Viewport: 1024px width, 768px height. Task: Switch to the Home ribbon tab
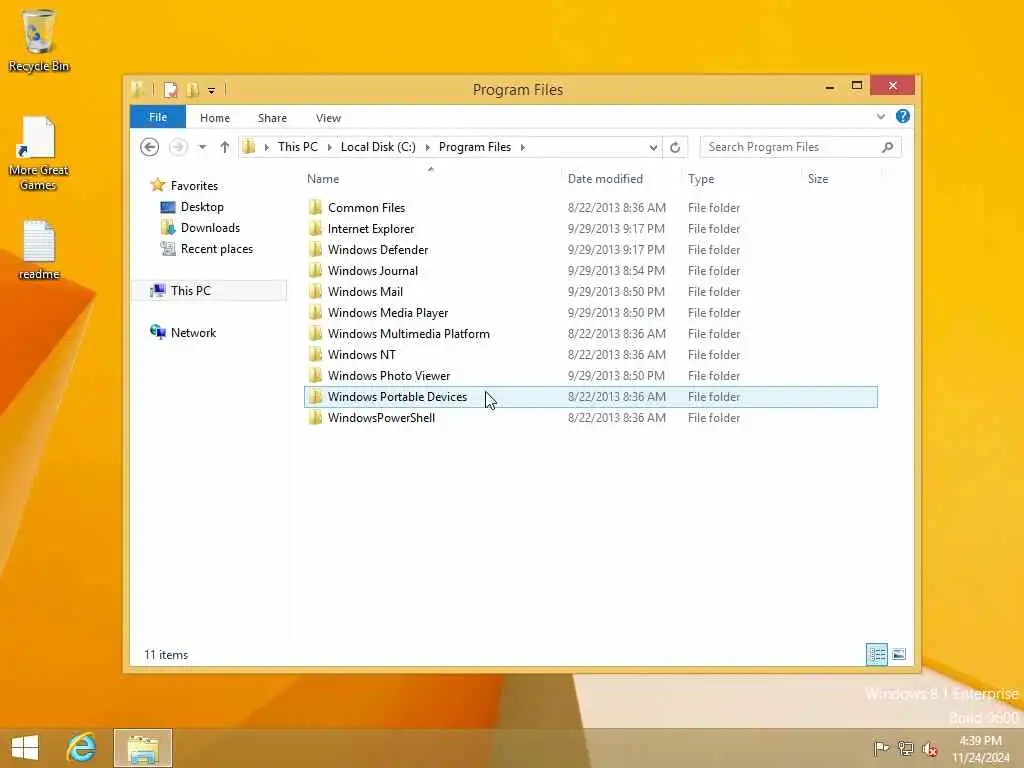(215, 118)
